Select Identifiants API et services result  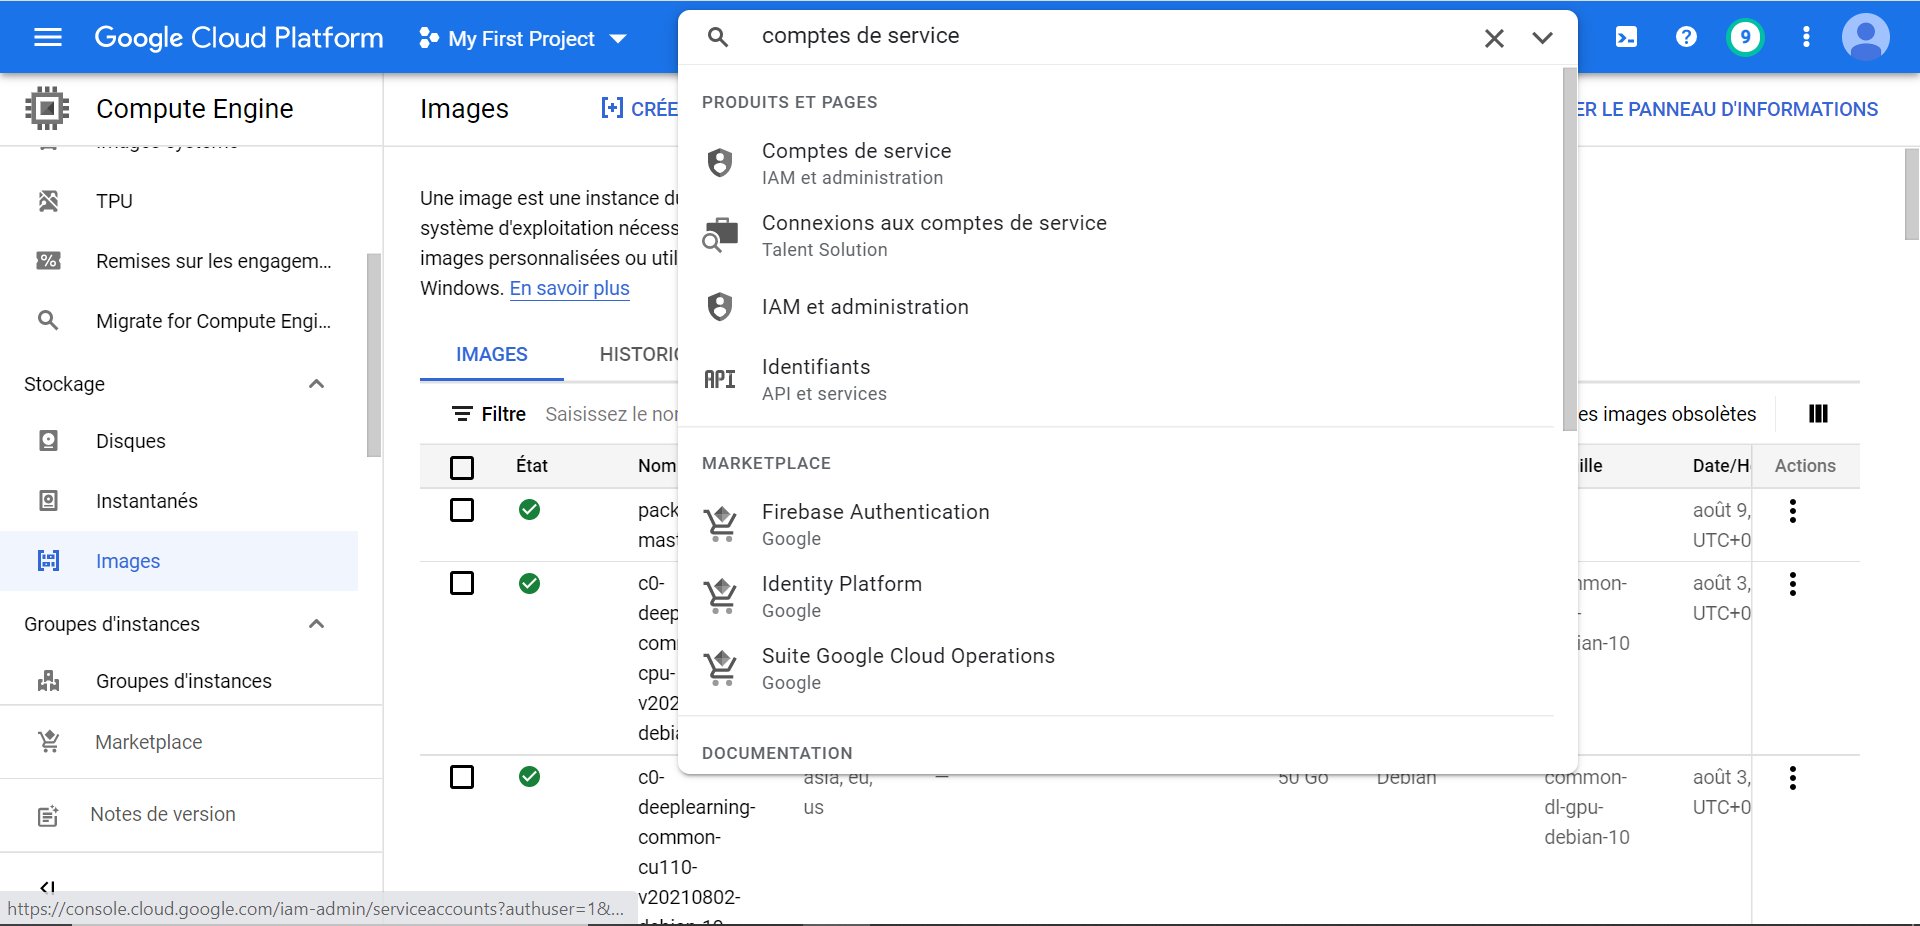coord(1120,379)
